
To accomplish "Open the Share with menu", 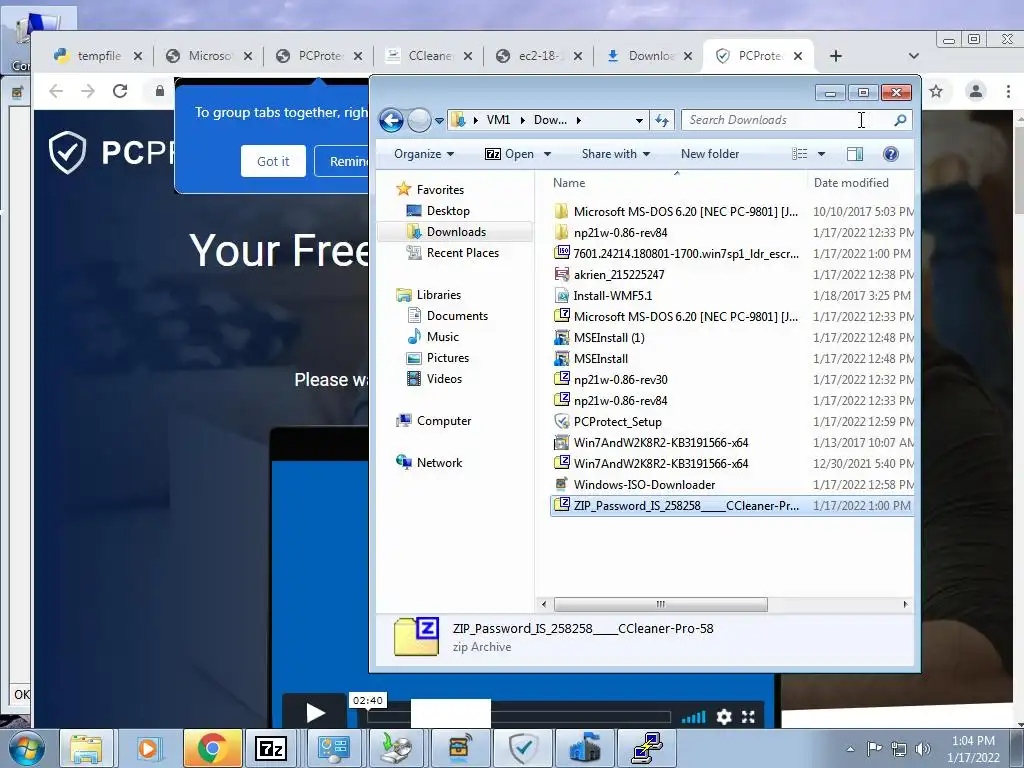I will (x=616, y=154).
